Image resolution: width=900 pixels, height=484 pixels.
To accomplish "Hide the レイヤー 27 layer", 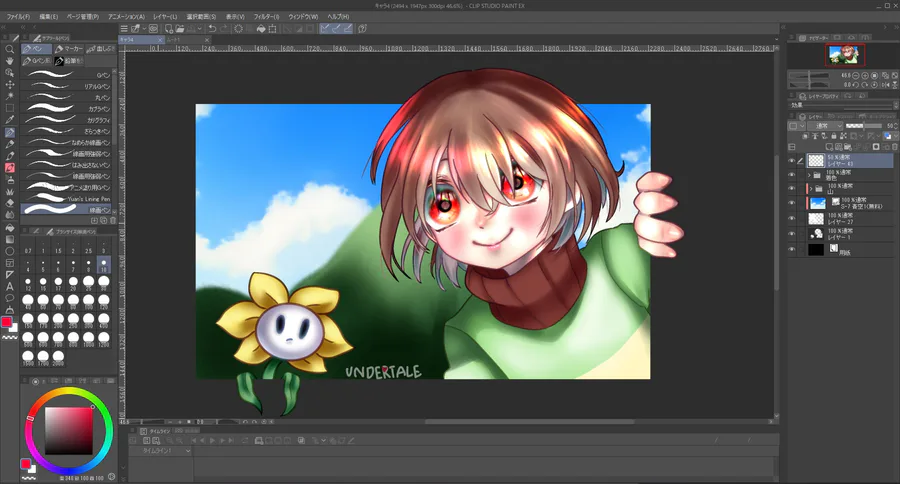I will [x=792, y=219].
